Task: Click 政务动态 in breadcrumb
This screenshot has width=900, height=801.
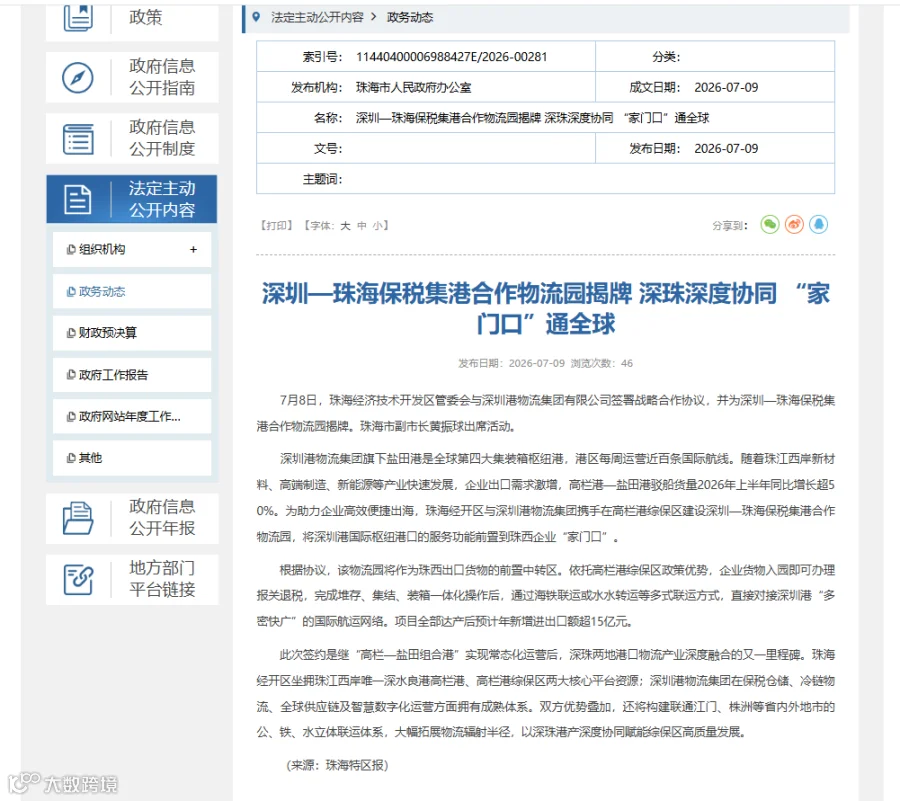Action: [410, 17]
